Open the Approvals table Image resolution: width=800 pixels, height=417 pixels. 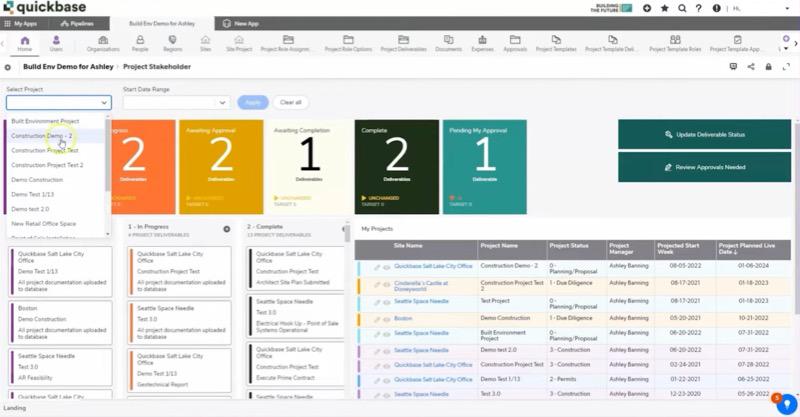point(515,43)
